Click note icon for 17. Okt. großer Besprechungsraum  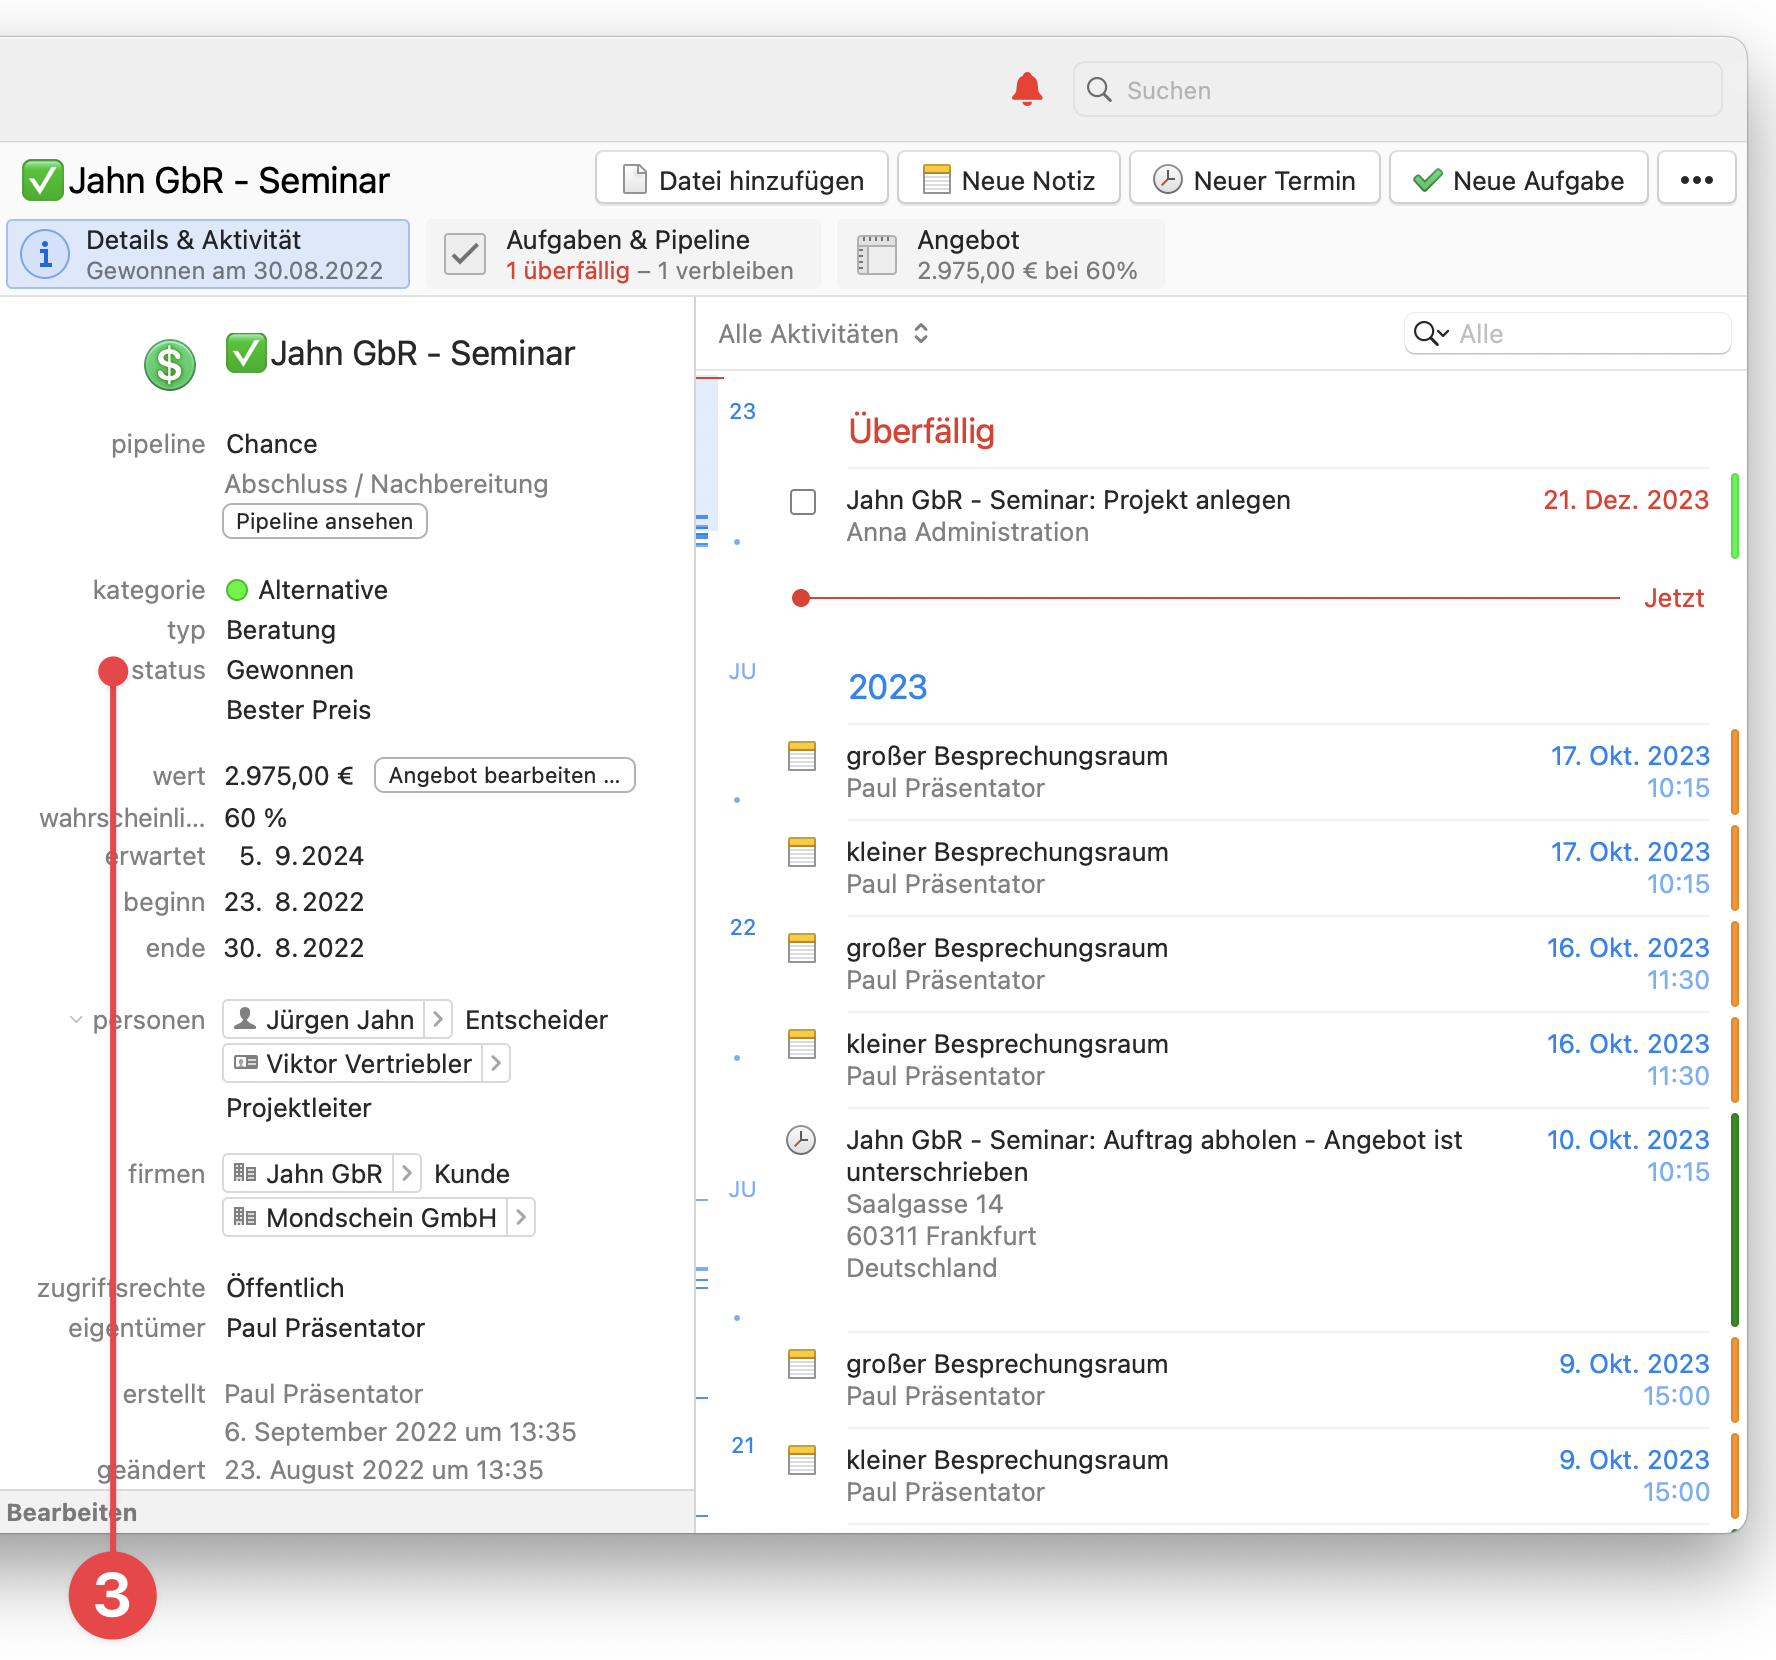click(x=802, y=756)
